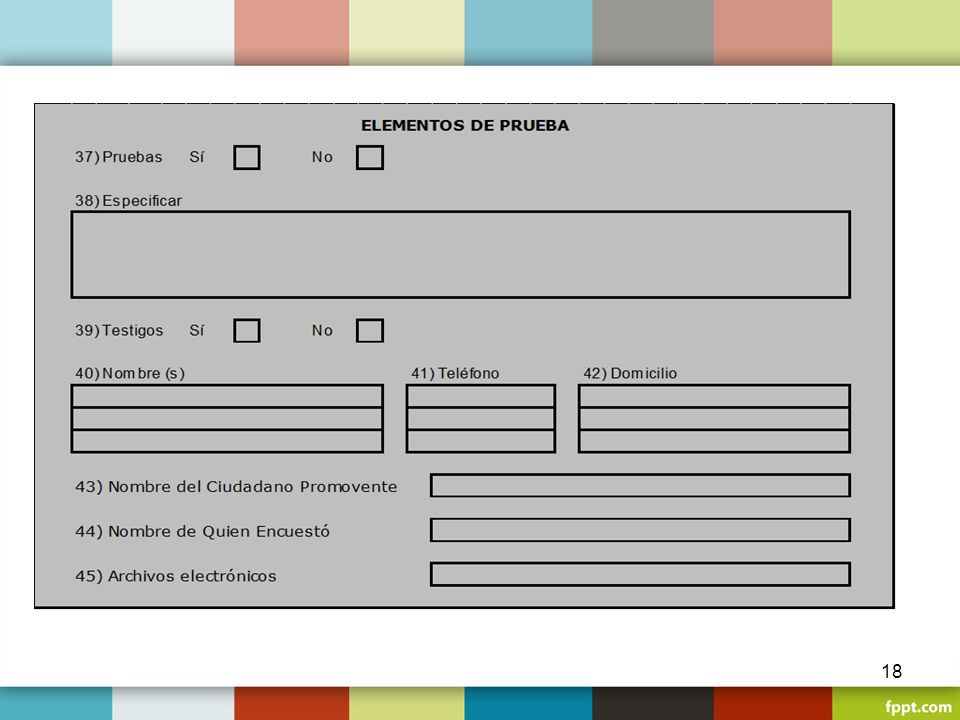The image size is (960, 720).
Task: Click the '43) Nombre del Ciudadano Promovente' label
Action: click(x=236, y=487)
